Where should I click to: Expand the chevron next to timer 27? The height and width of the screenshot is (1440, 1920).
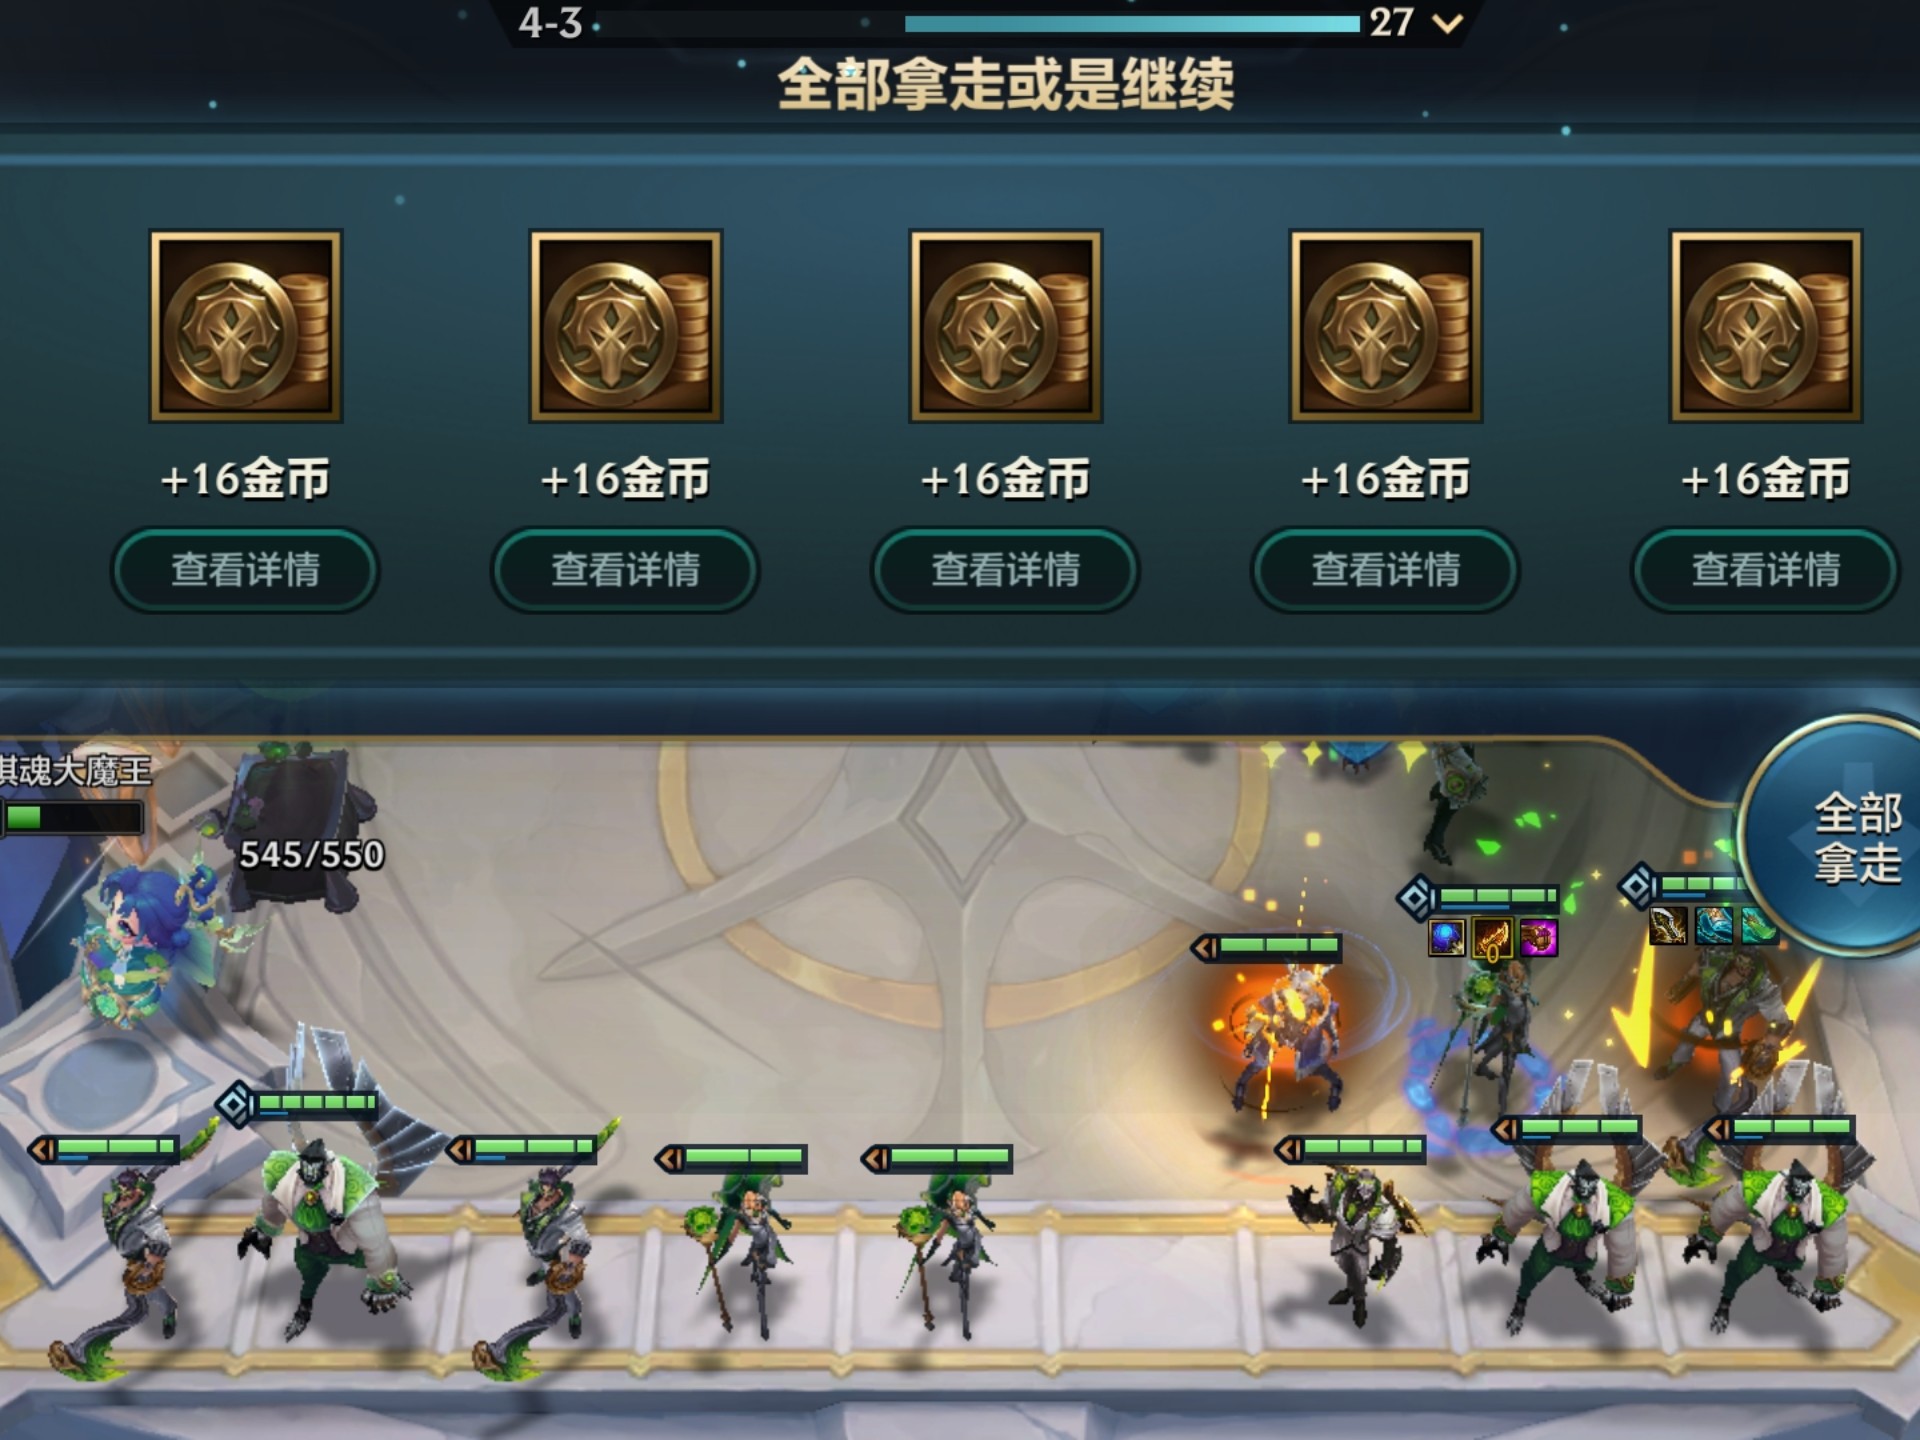pos(1447,23)
